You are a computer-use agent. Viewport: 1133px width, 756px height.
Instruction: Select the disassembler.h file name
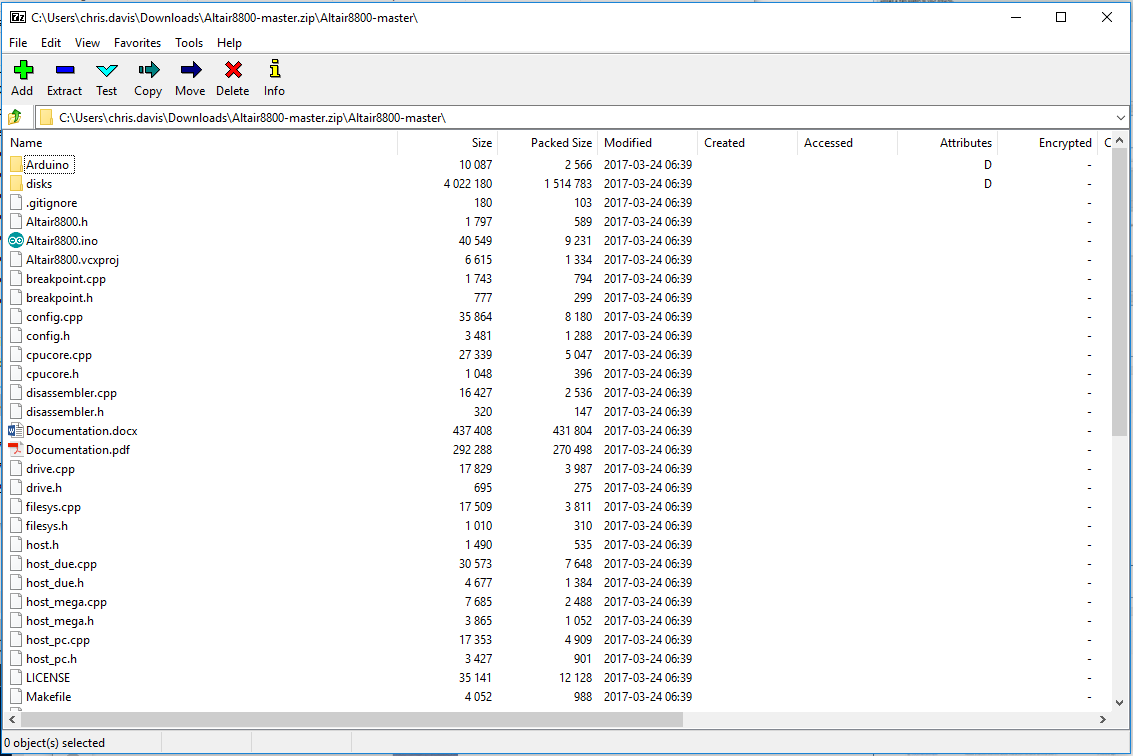65,412
